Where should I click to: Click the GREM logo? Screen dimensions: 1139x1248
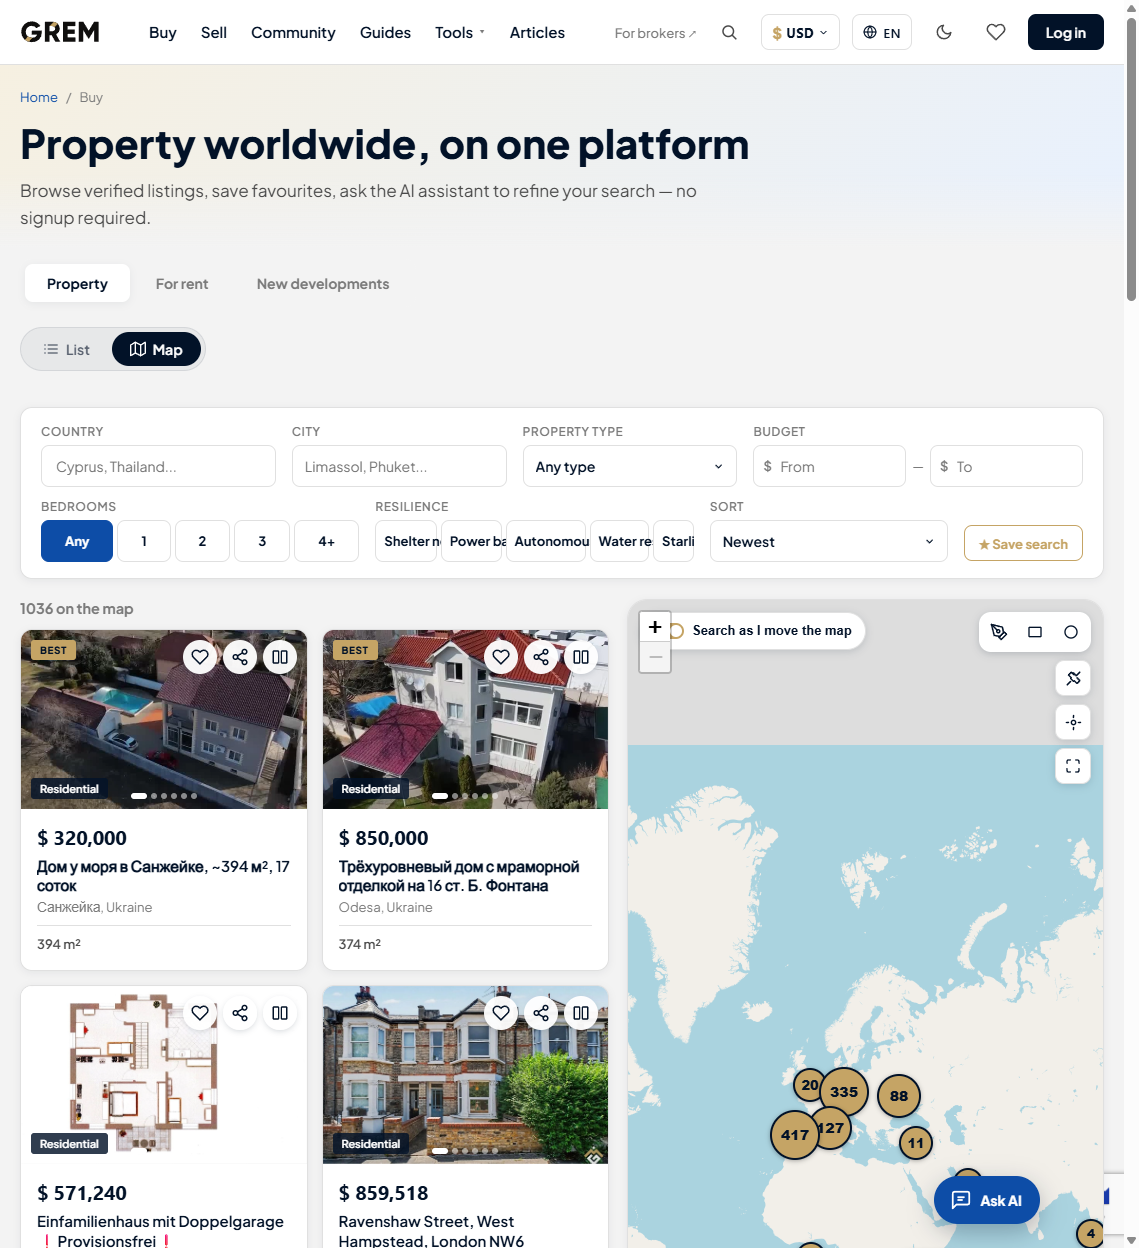[x=60, y=32]
